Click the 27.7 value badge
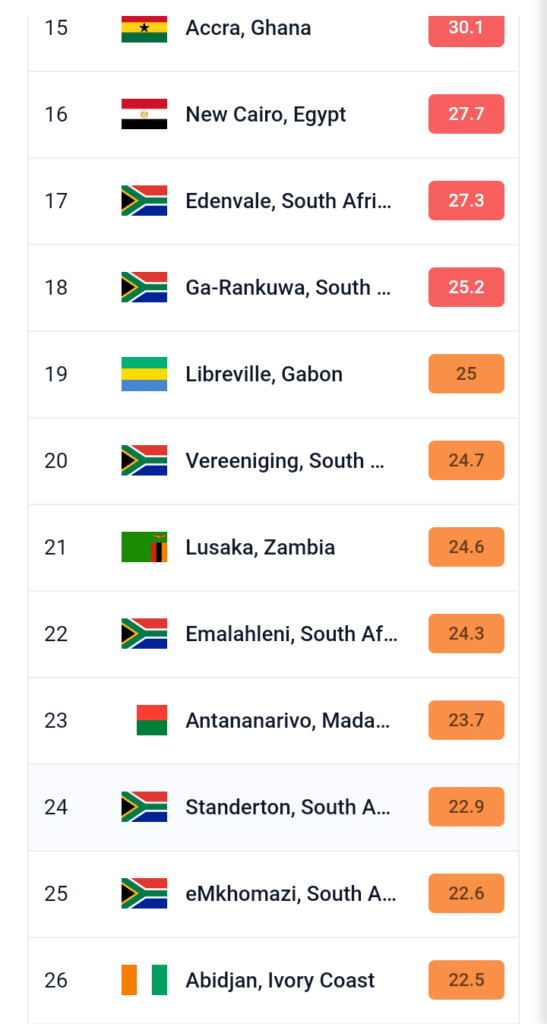Screen dimensions: 547x1024 pos(466,114)
